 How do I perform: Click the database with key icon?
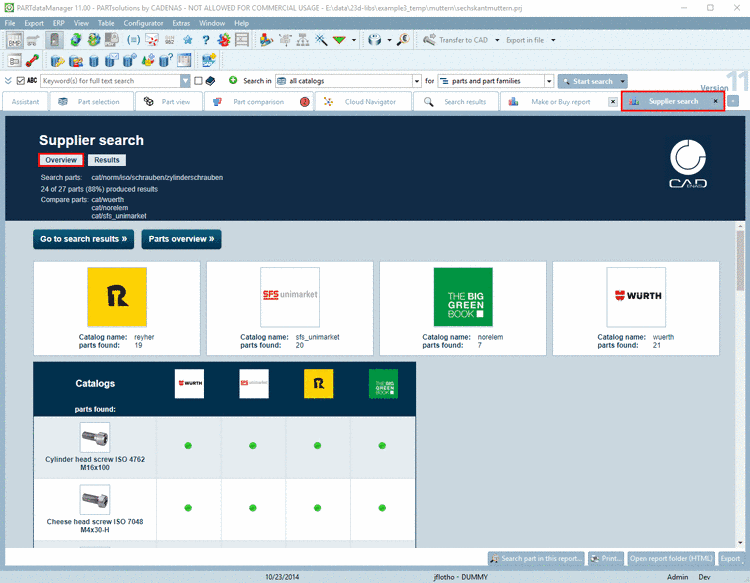(57, 61)
